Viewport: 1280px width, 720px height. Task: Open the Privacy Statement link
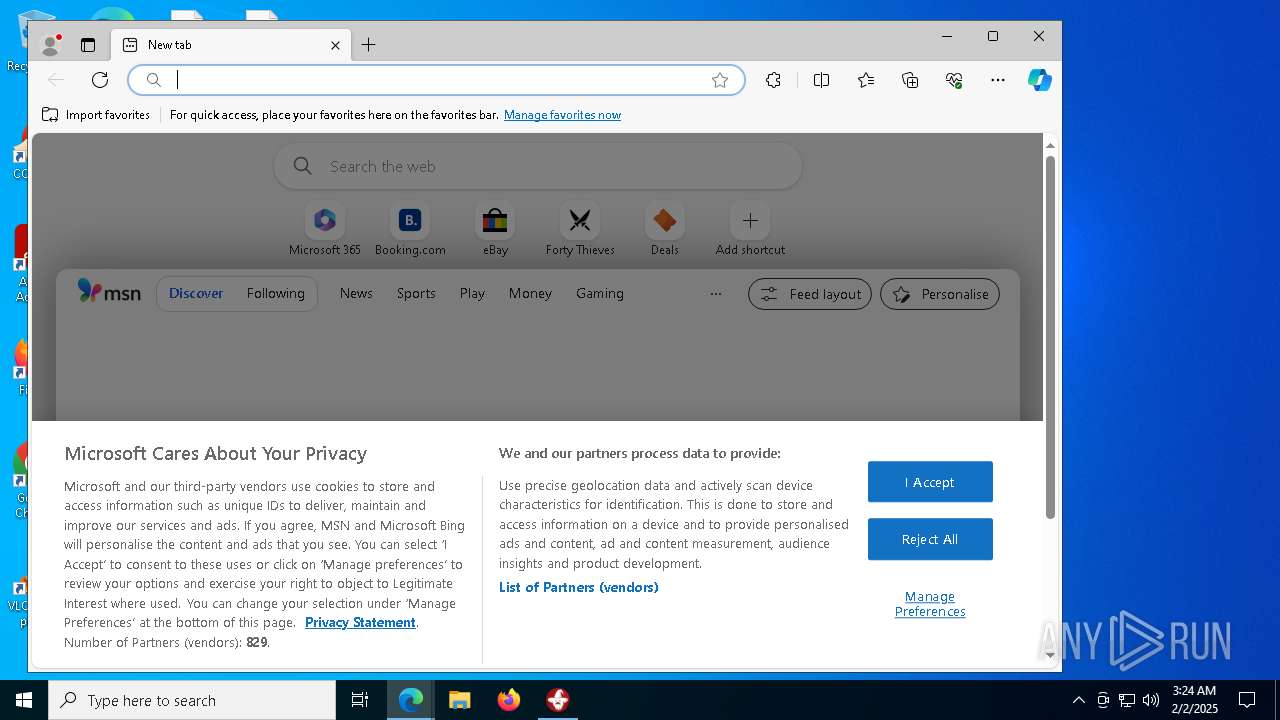[360, 622]
